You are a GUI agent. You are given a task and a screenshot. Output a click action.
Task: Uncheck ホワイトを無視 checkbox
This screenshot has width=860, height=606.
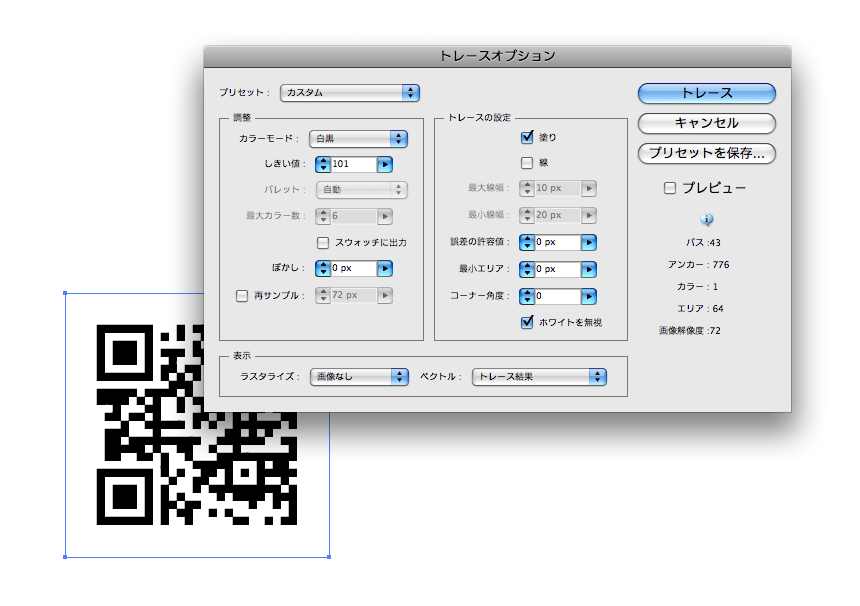click(x=527, y=322)
